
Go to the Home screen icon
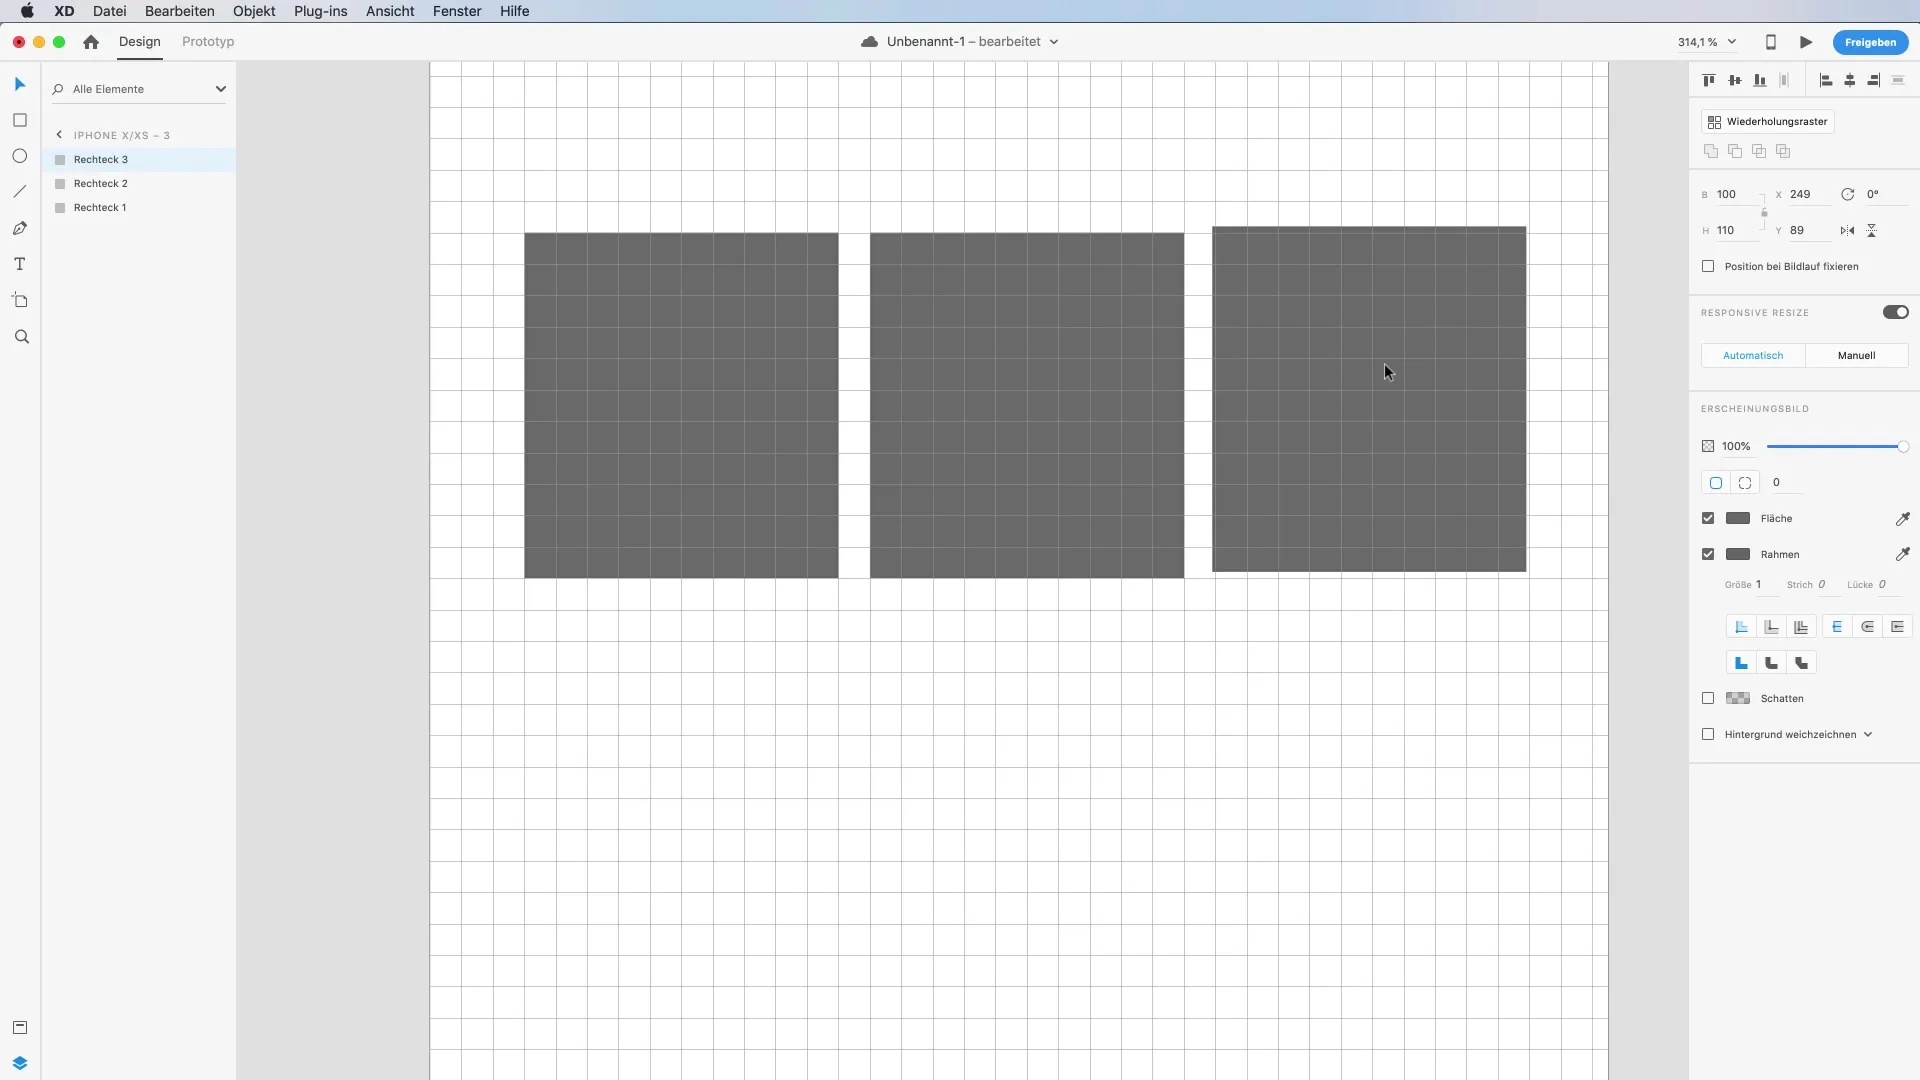91,42
